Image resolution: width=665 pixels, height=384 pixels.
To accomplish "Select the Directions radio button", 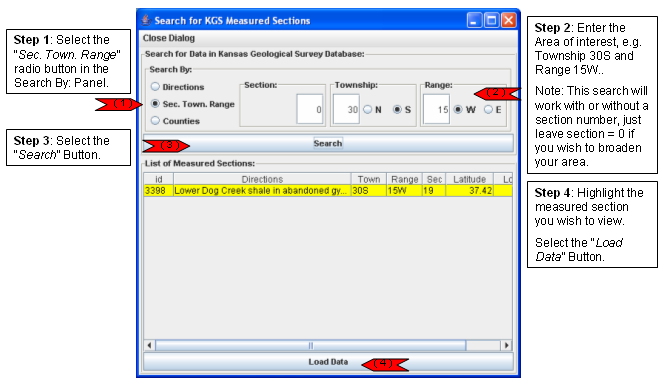I will tap(155, 87).
